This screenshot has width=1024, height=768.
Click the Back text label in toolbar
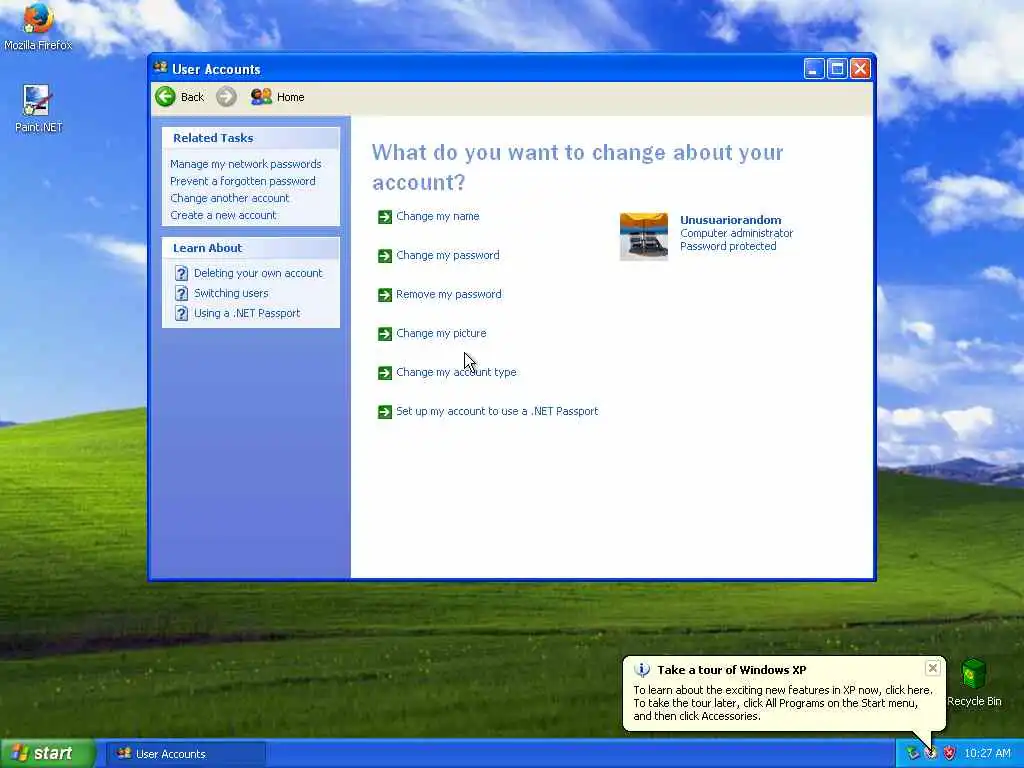[192, 97]
